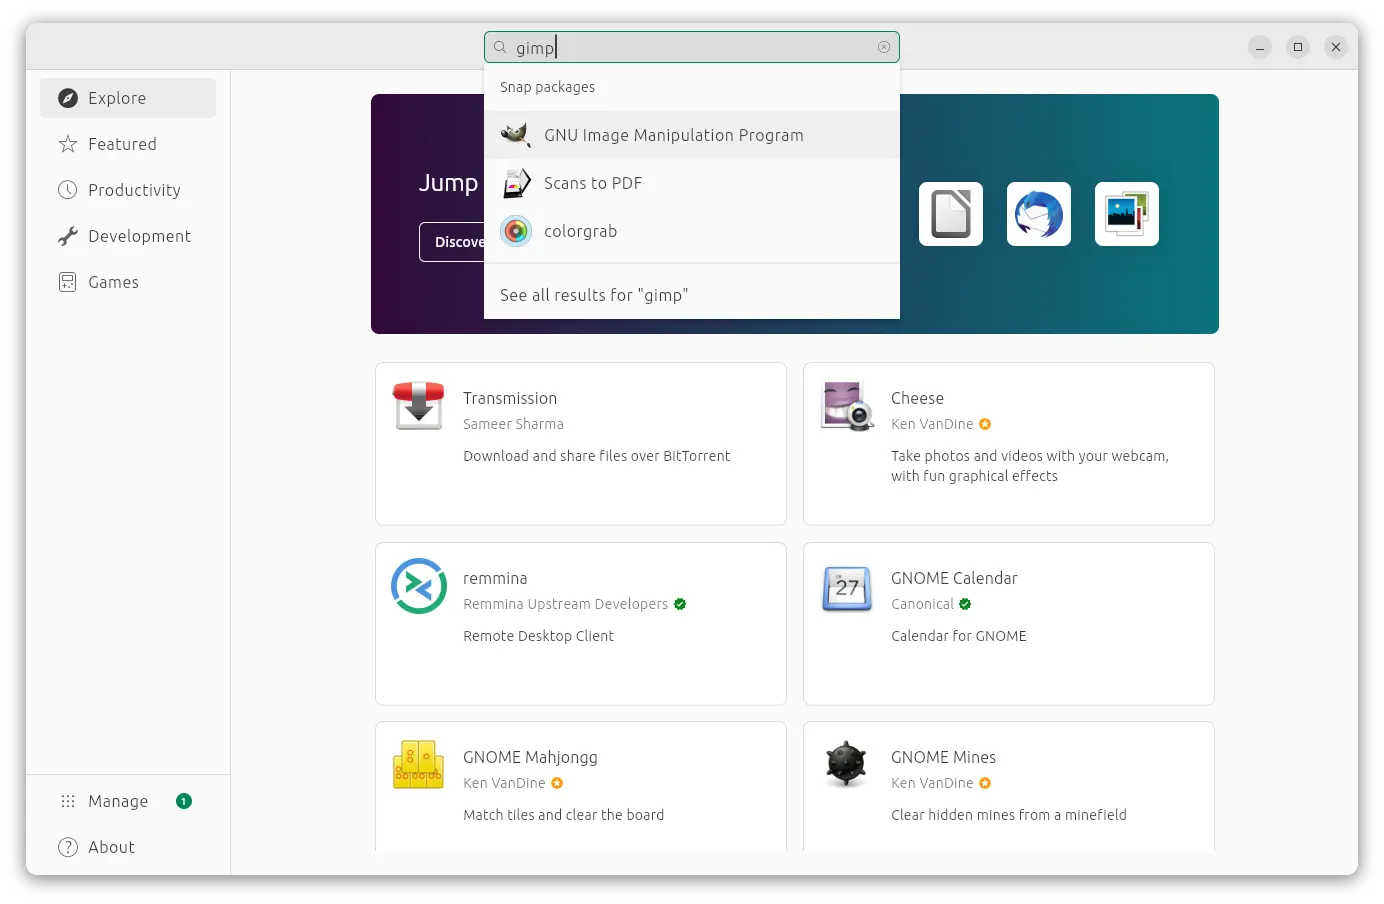This screenshot has height=904, width=1384.
Task: Click the remmina logo icon
Action: pos(419,586)
